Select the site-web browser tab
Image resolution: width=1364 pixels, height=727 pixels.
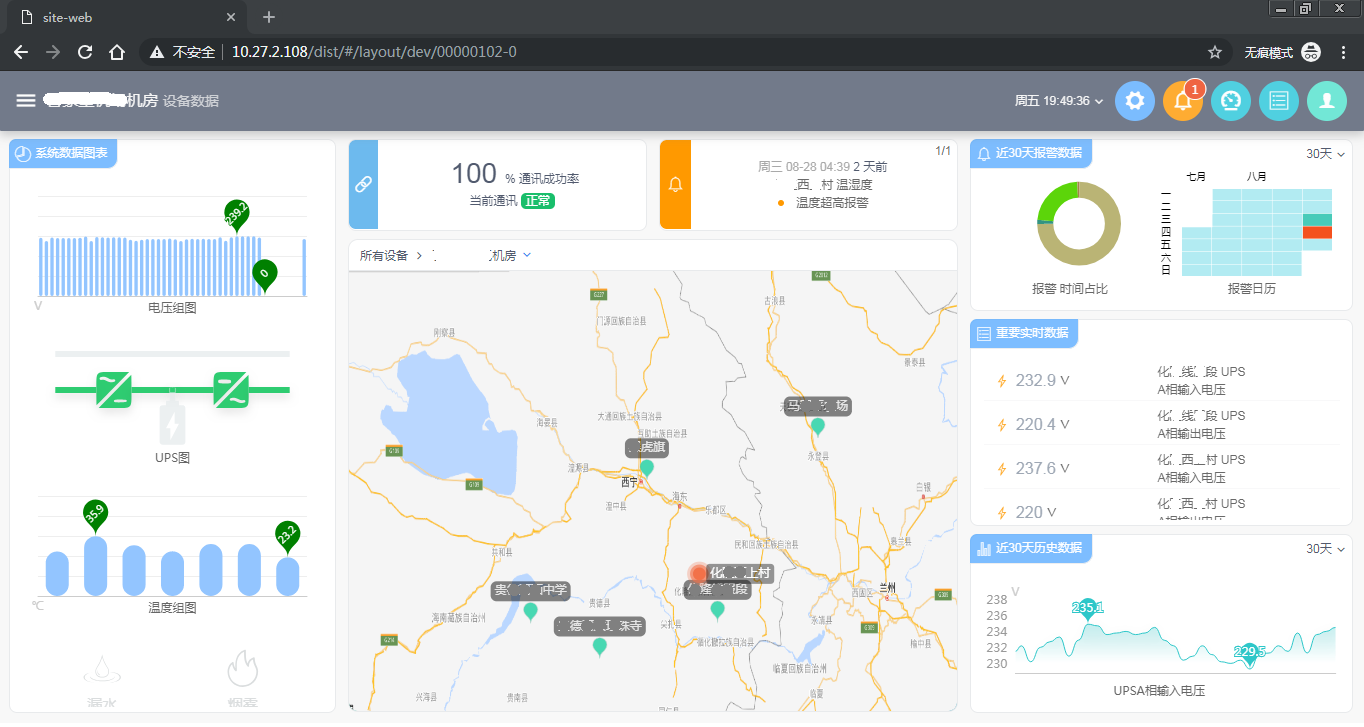[120, 17]
